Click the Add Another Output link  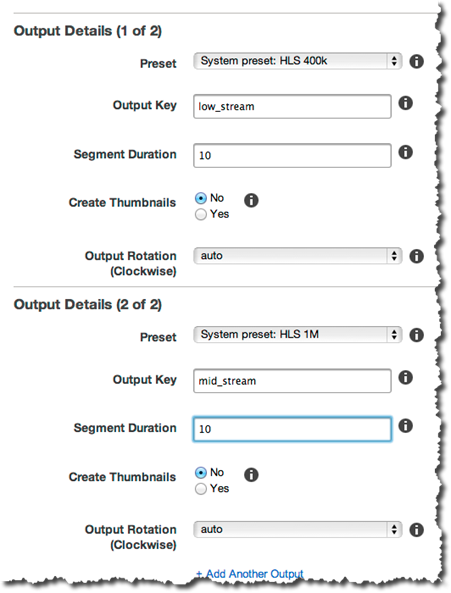250,574
